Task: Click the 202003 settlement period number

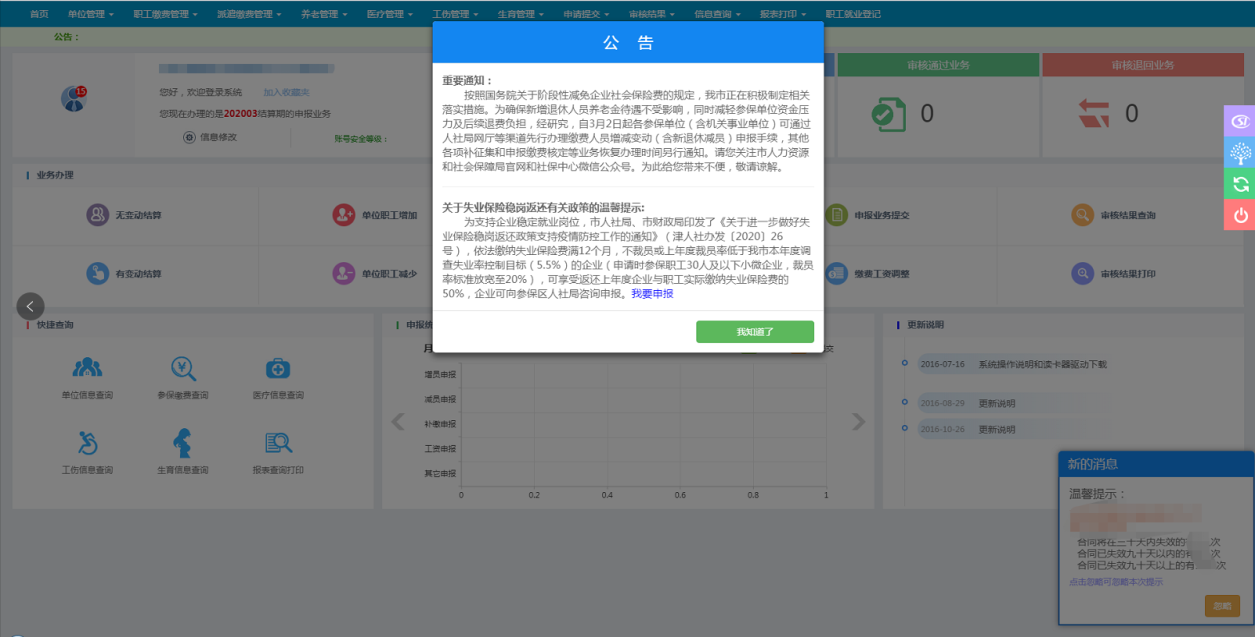Action: 240,114
